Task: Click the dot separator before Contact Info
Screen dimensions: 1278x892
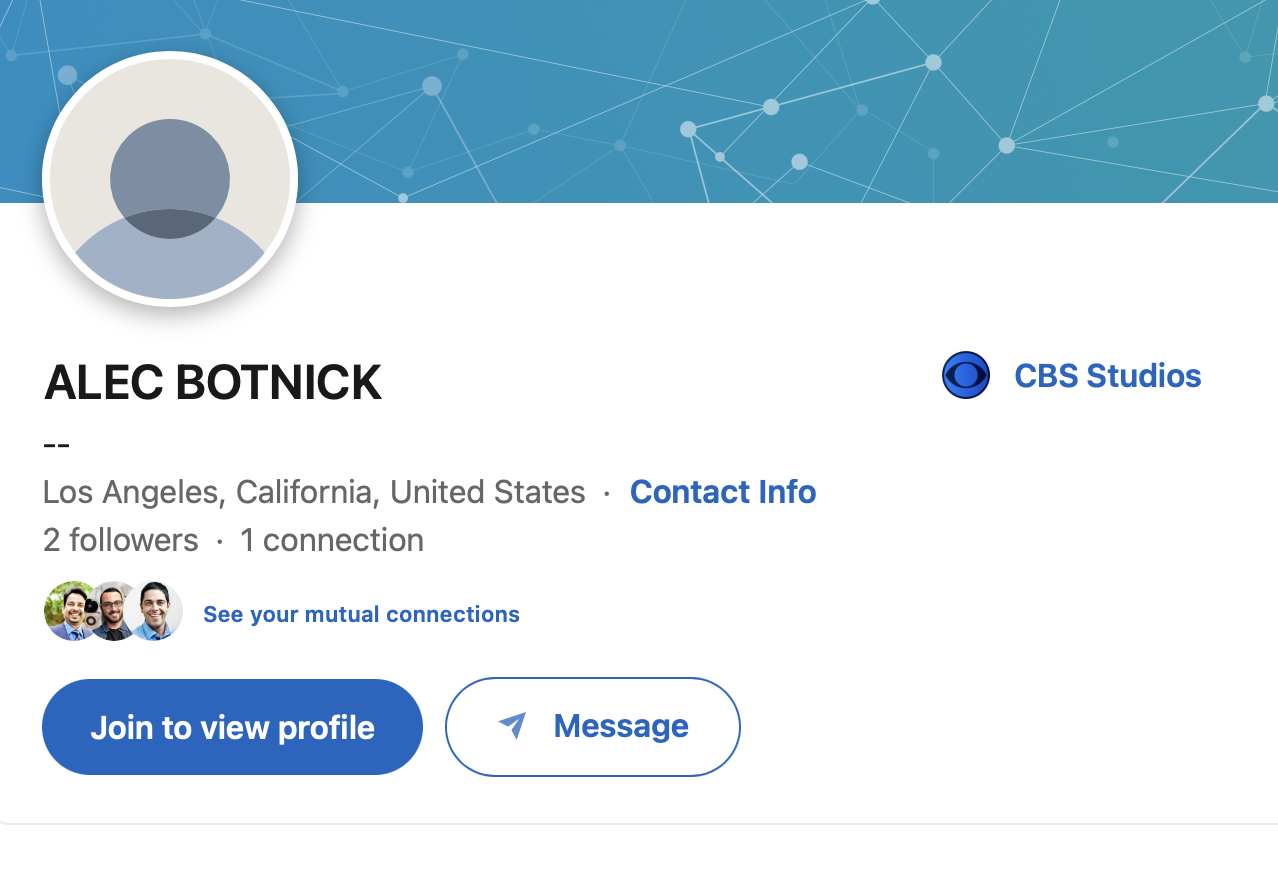Action: (x=607, y=493)
